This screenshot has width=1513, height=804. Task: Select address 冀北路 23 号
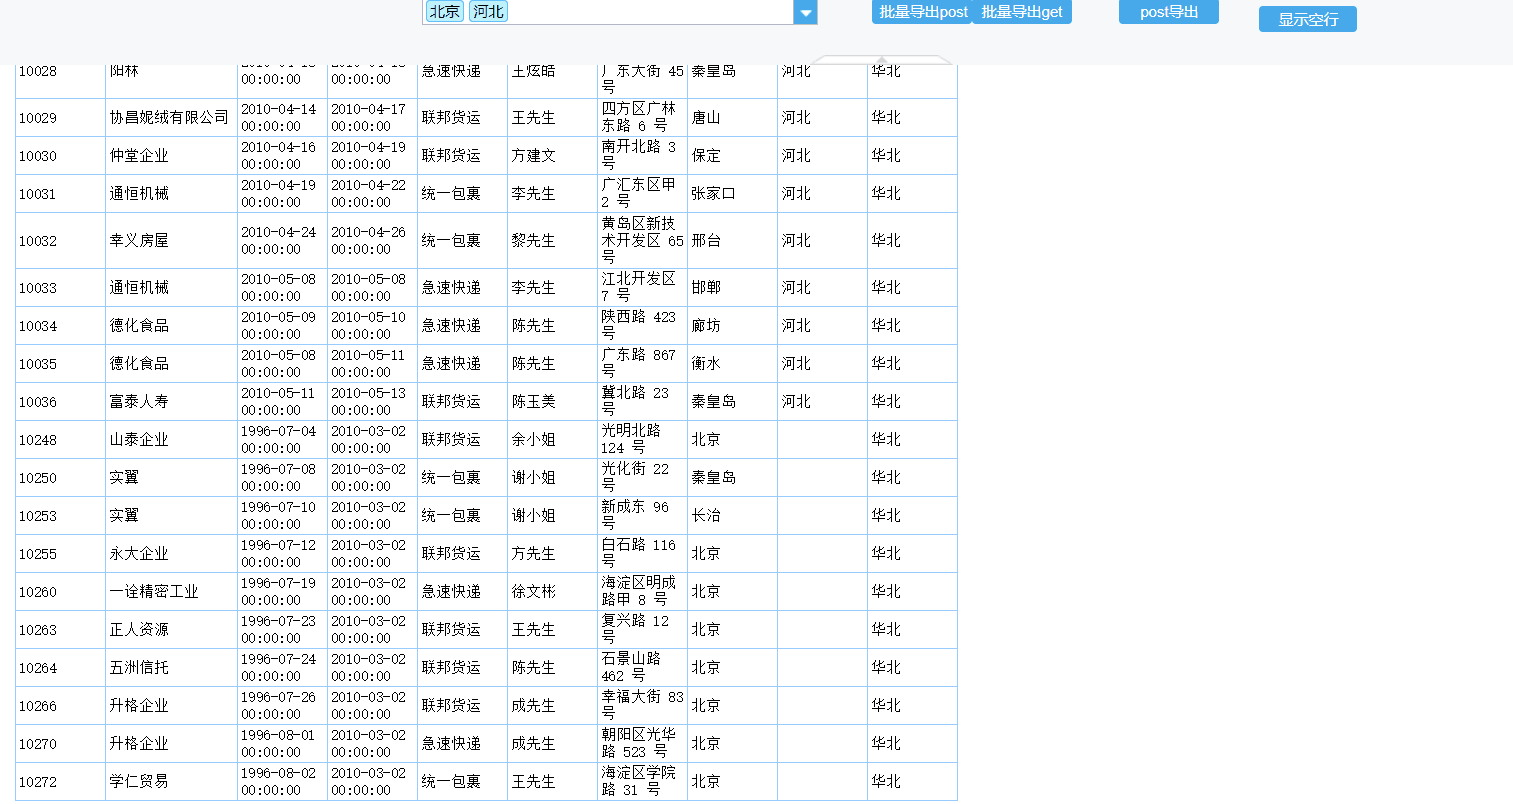642,402
